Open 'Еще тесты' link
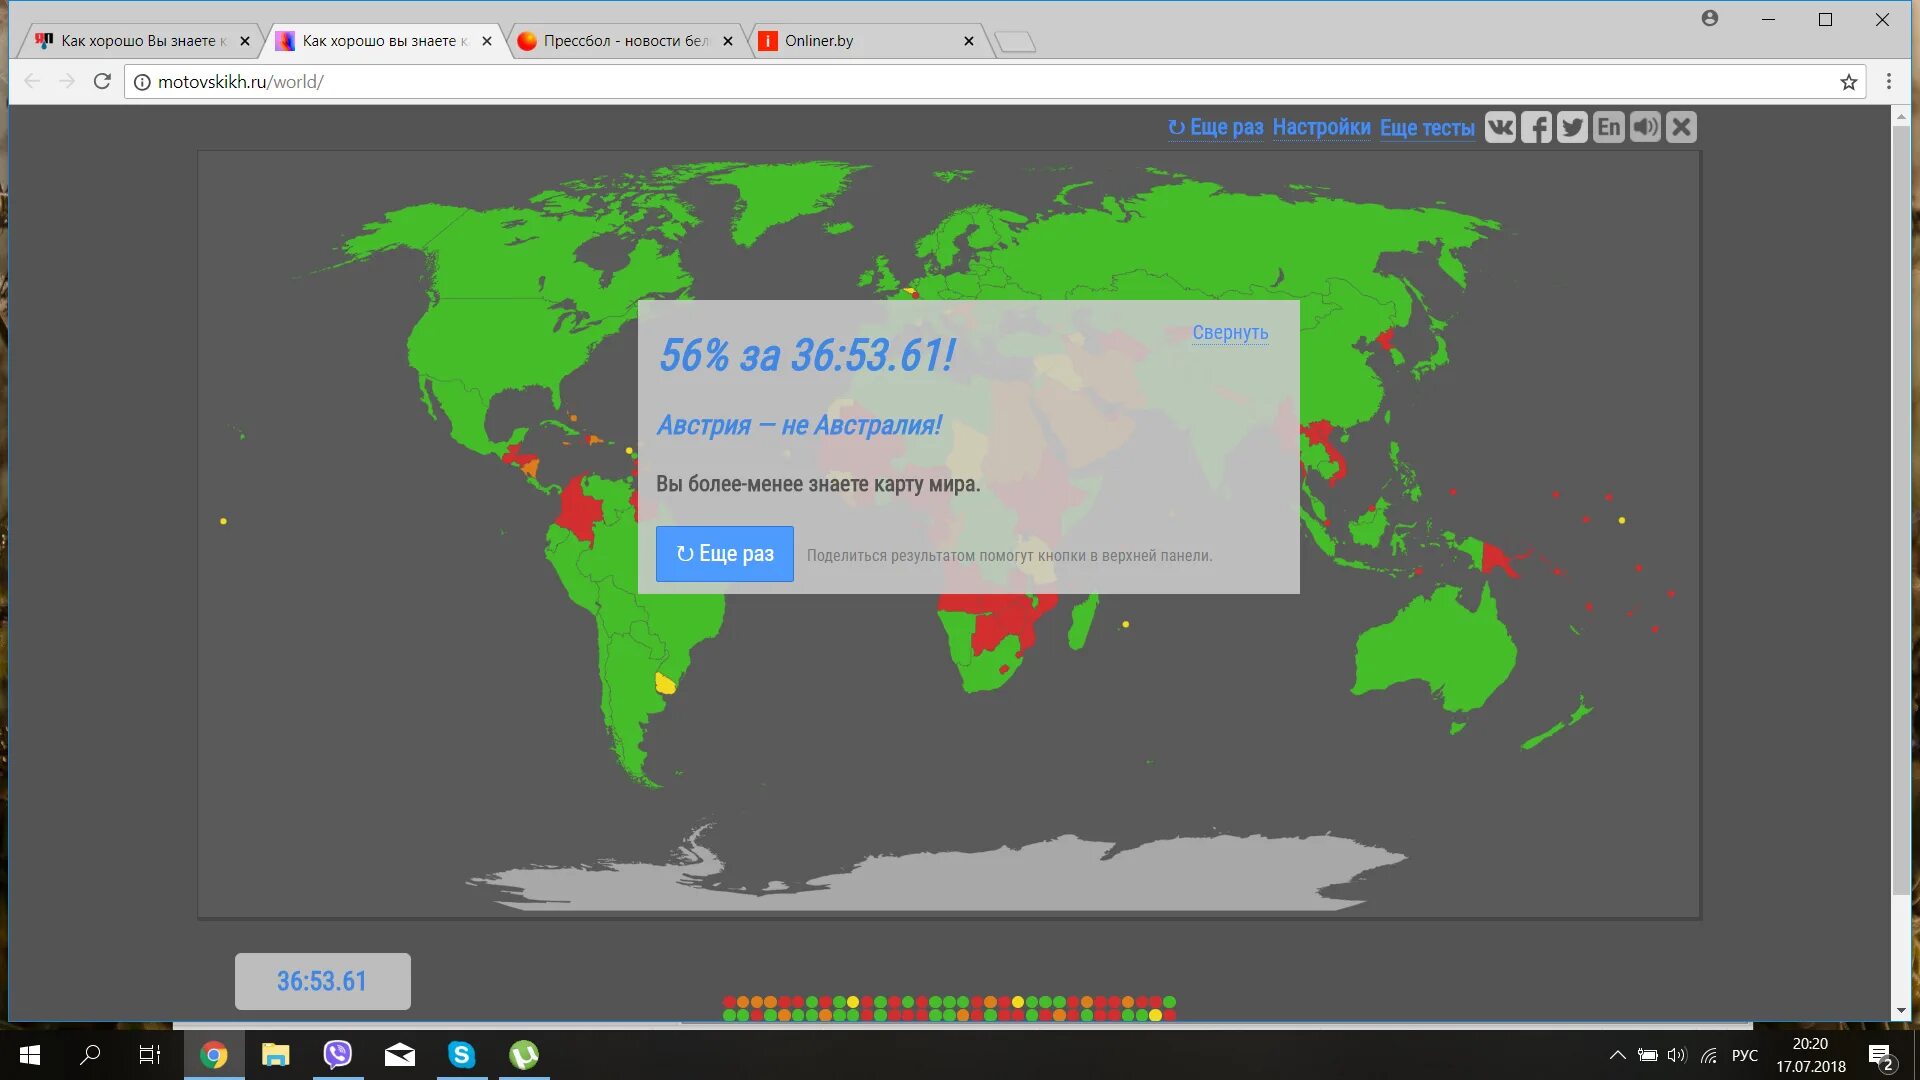Viewport: 1920px width, 1080px height. tap(1427, 128)
